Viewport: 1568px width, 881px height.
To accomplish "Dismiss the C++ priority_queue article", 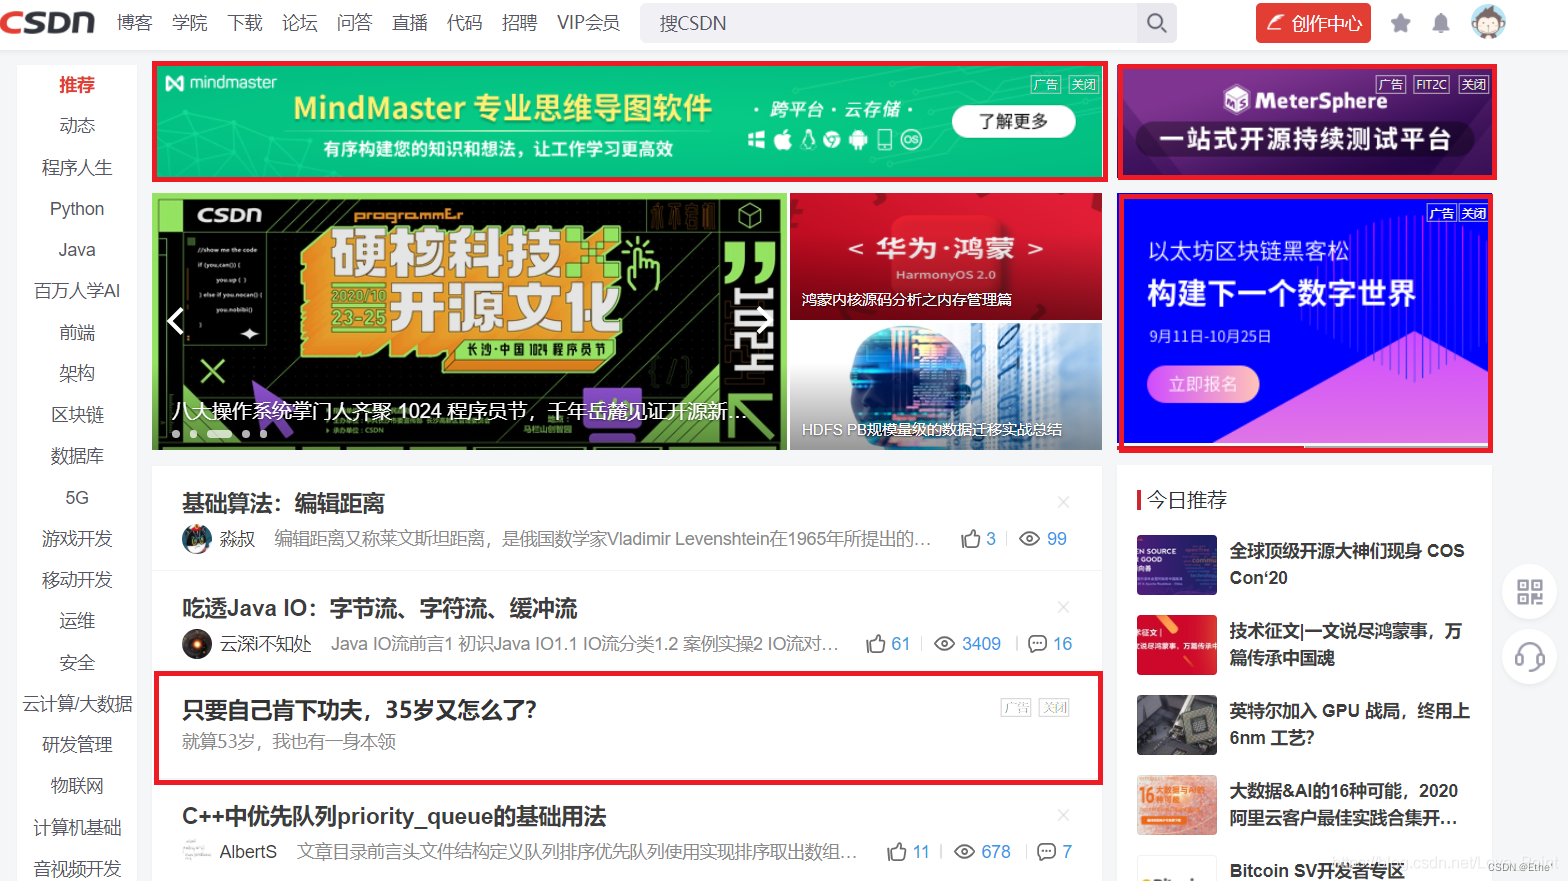I will (1063, 815).
